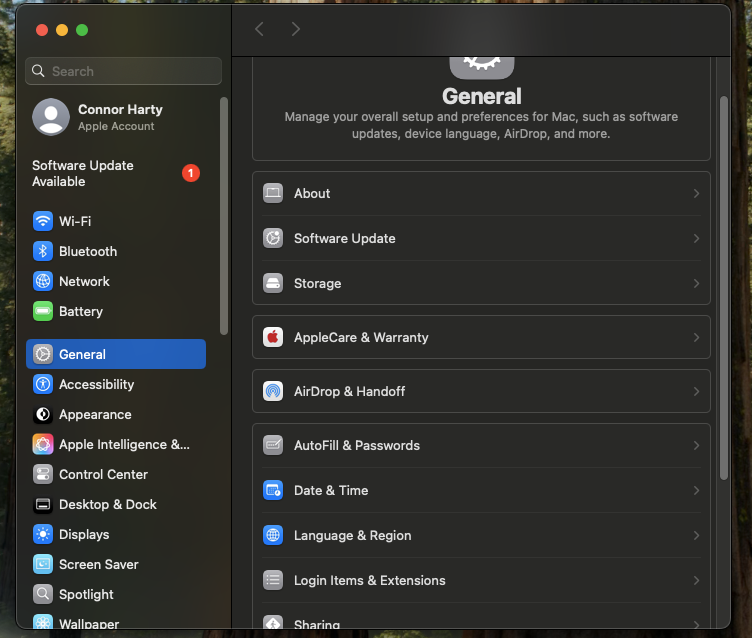Select Displays label in the sidebar

click(84, 534)
